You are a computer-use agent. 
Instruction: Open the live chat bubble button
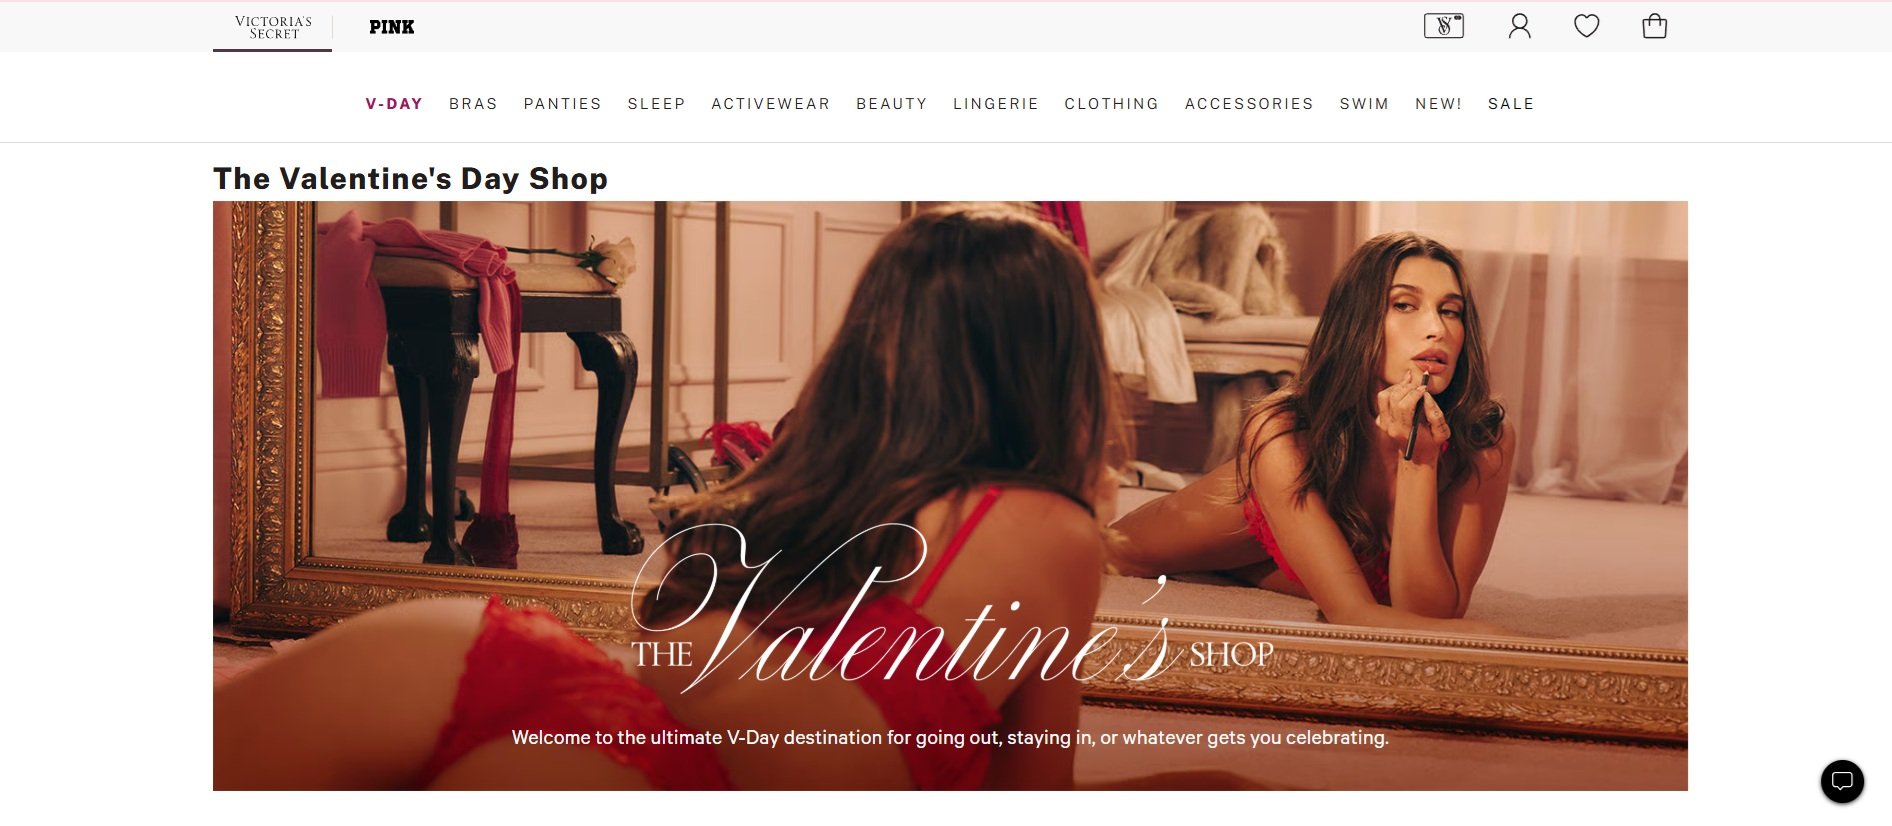click(1842, 781)
